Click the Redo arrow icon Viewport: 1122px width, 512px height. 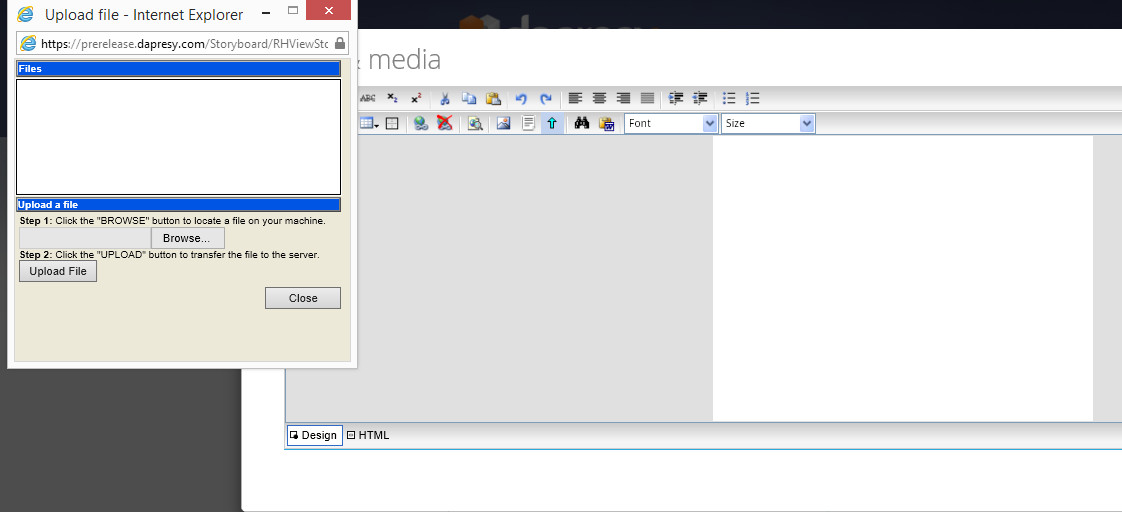546,98
